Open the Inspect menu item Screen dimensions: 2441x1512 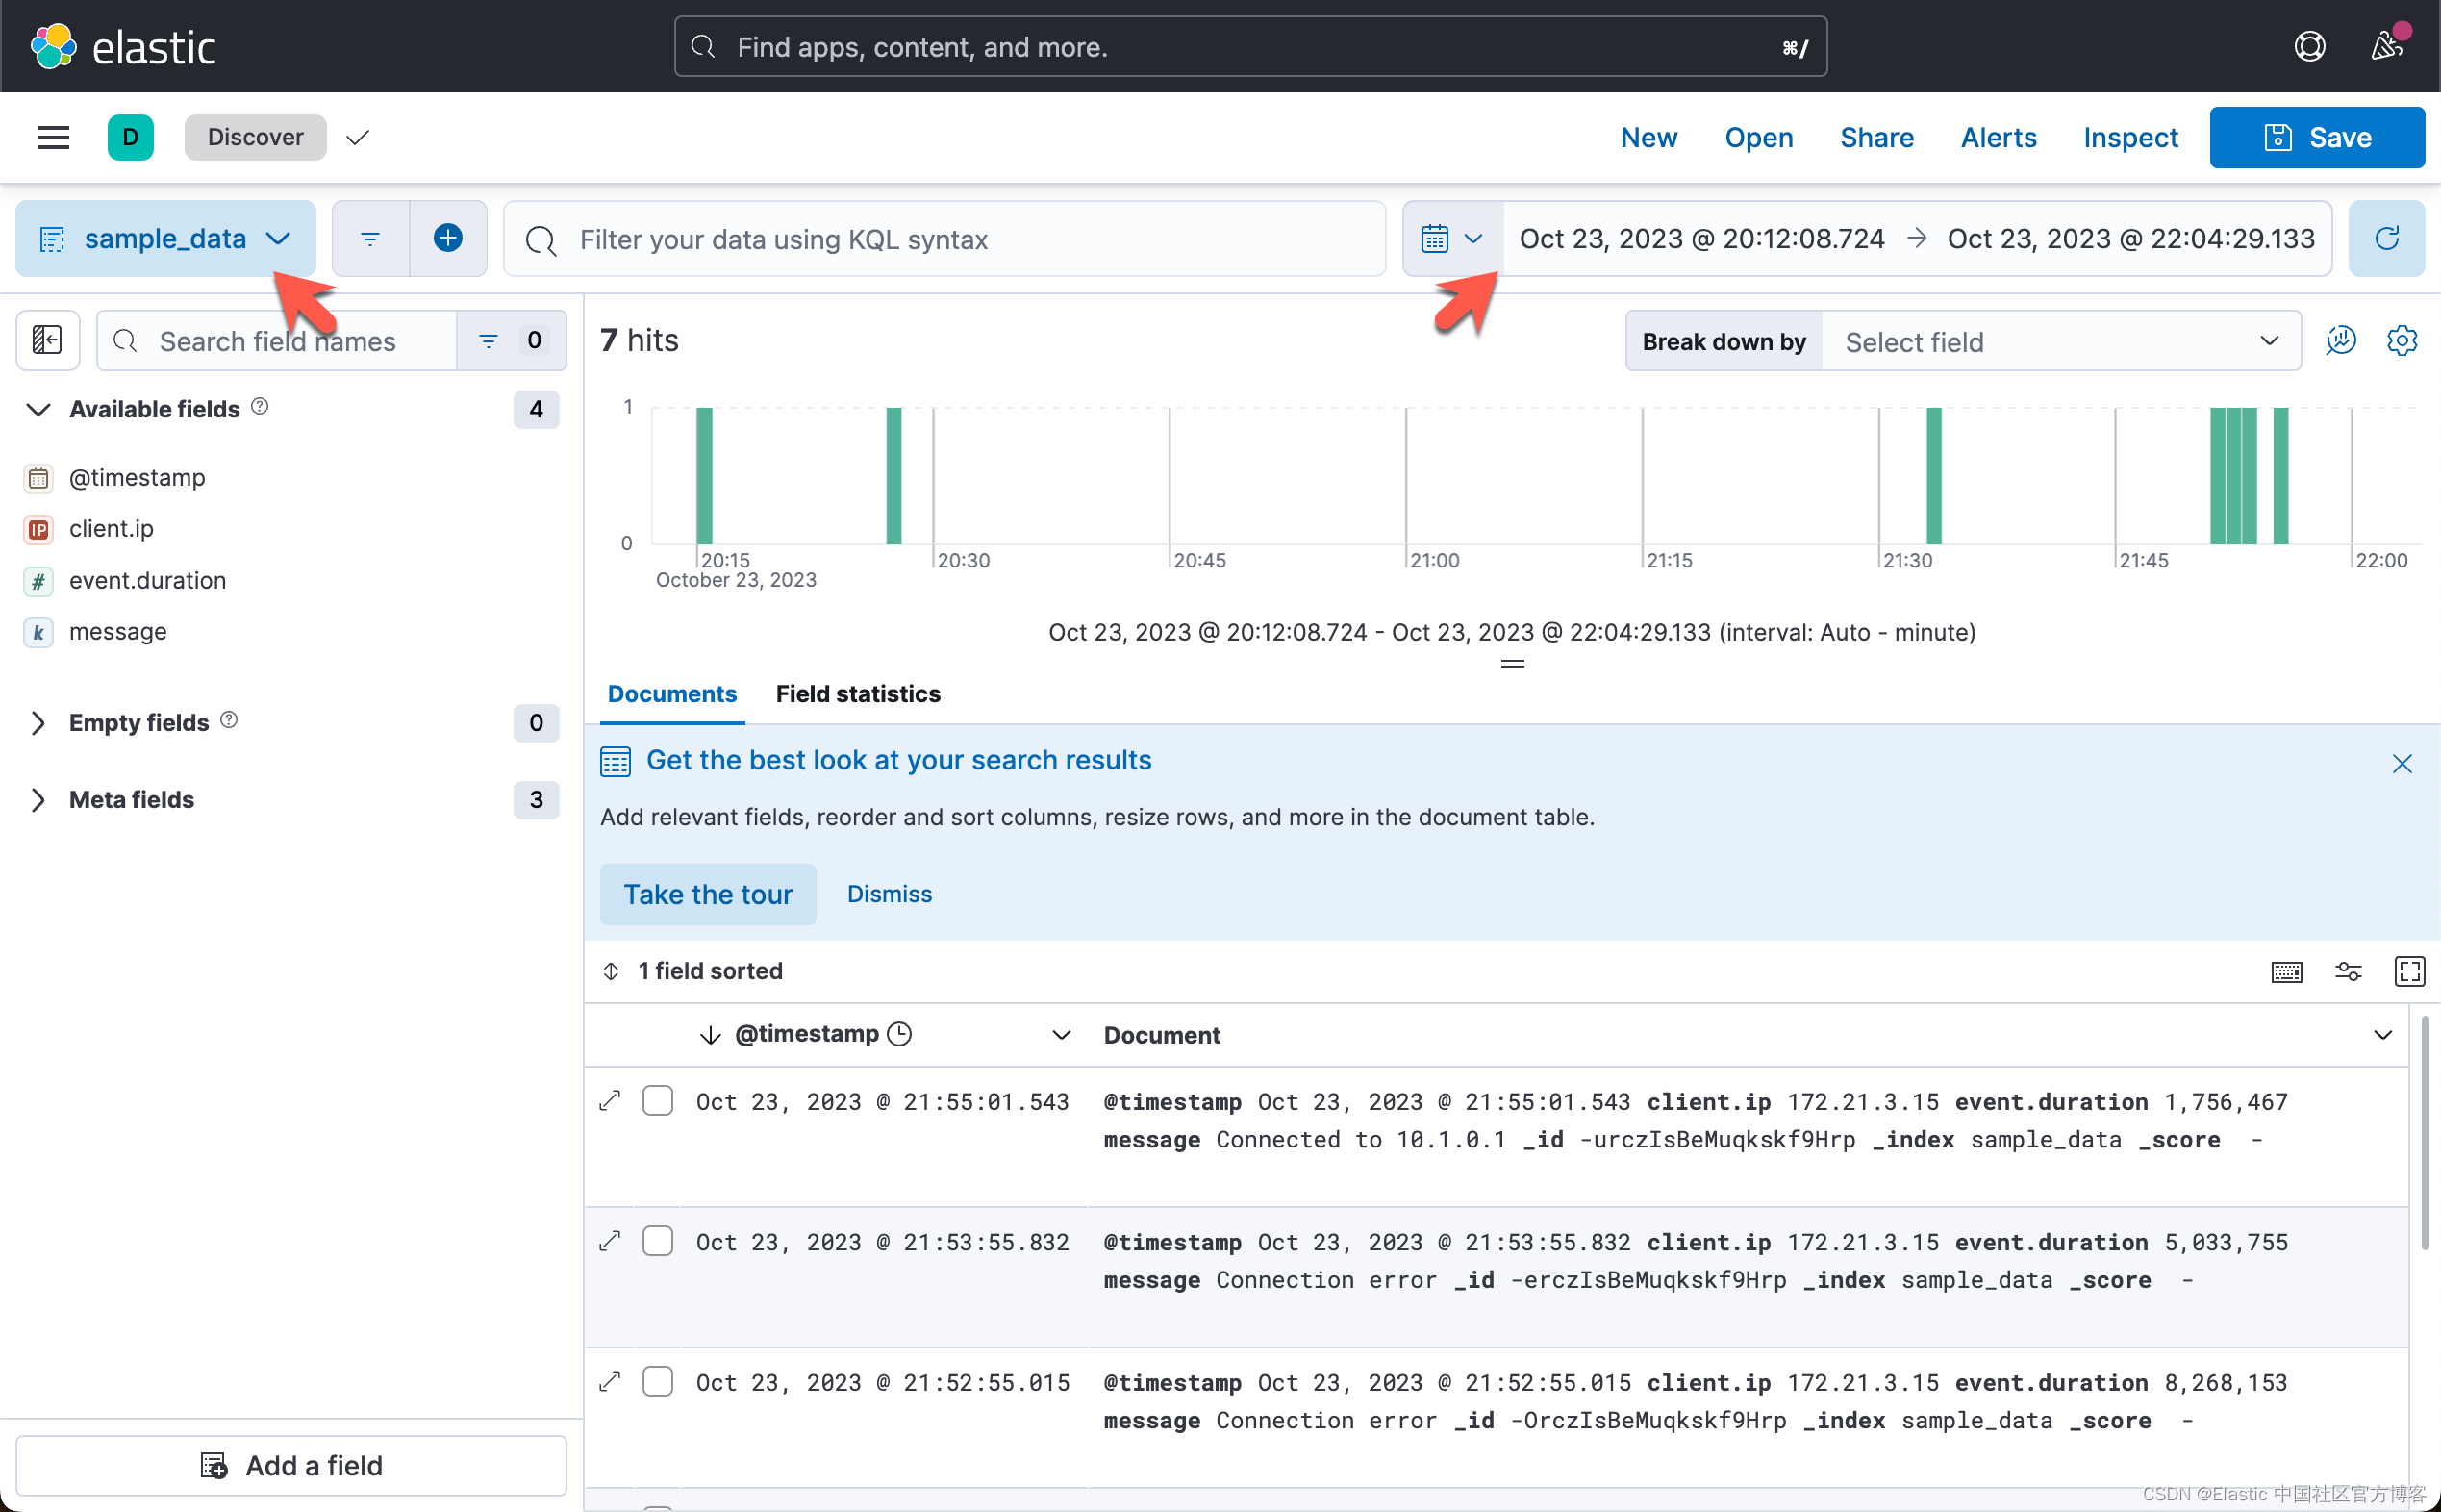(2130, 137)
